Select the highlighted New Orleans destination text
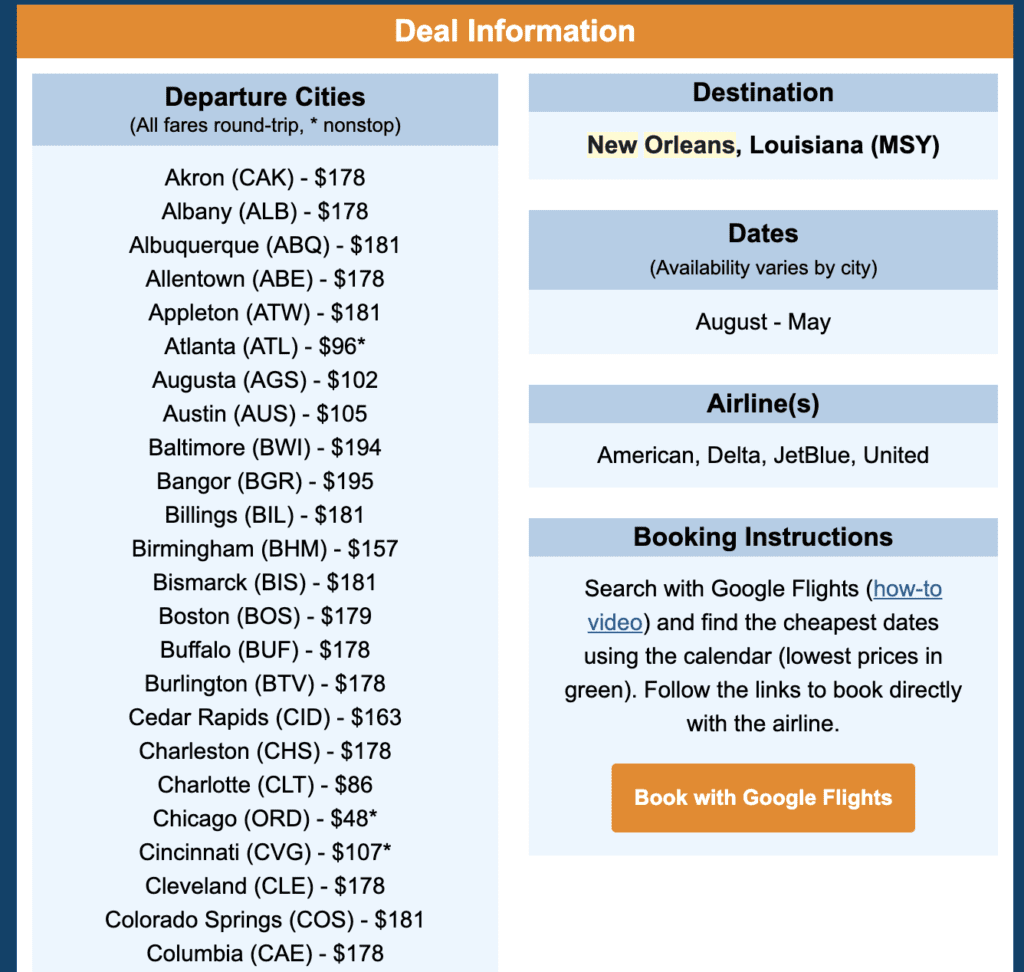 pyautogui.click(x=657, y=145)
